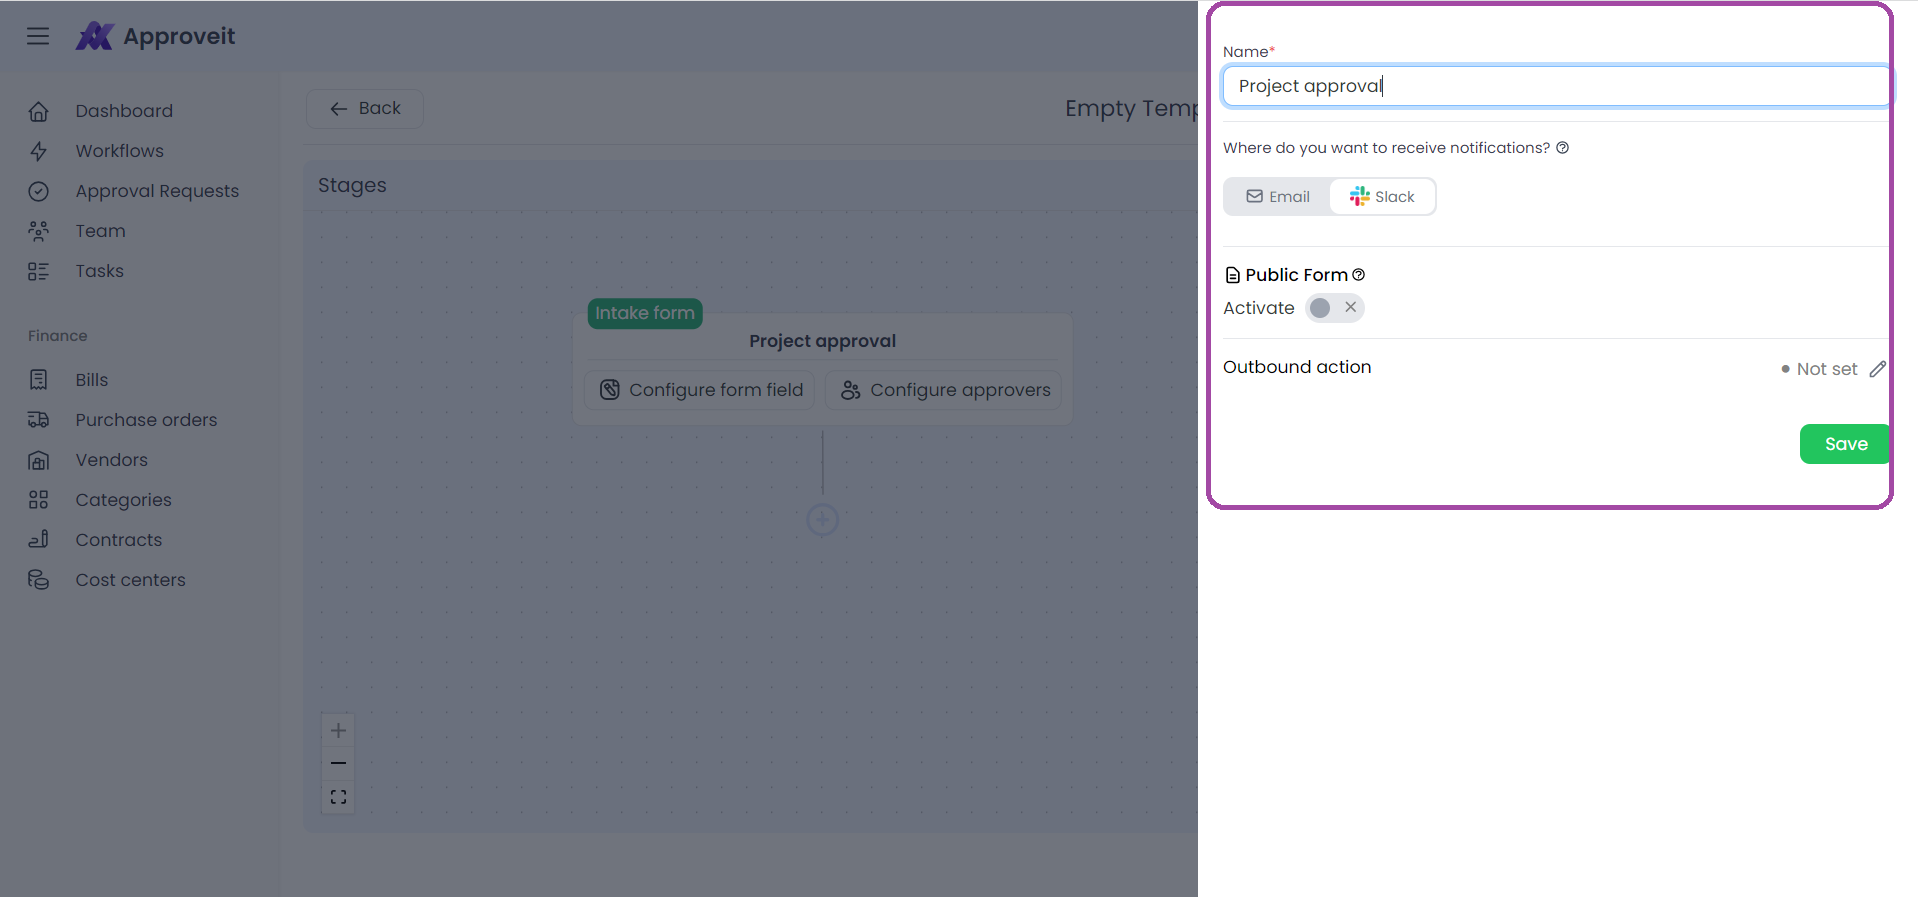
Task: Click the Vendors building icon
Action: tap(39, 460)
